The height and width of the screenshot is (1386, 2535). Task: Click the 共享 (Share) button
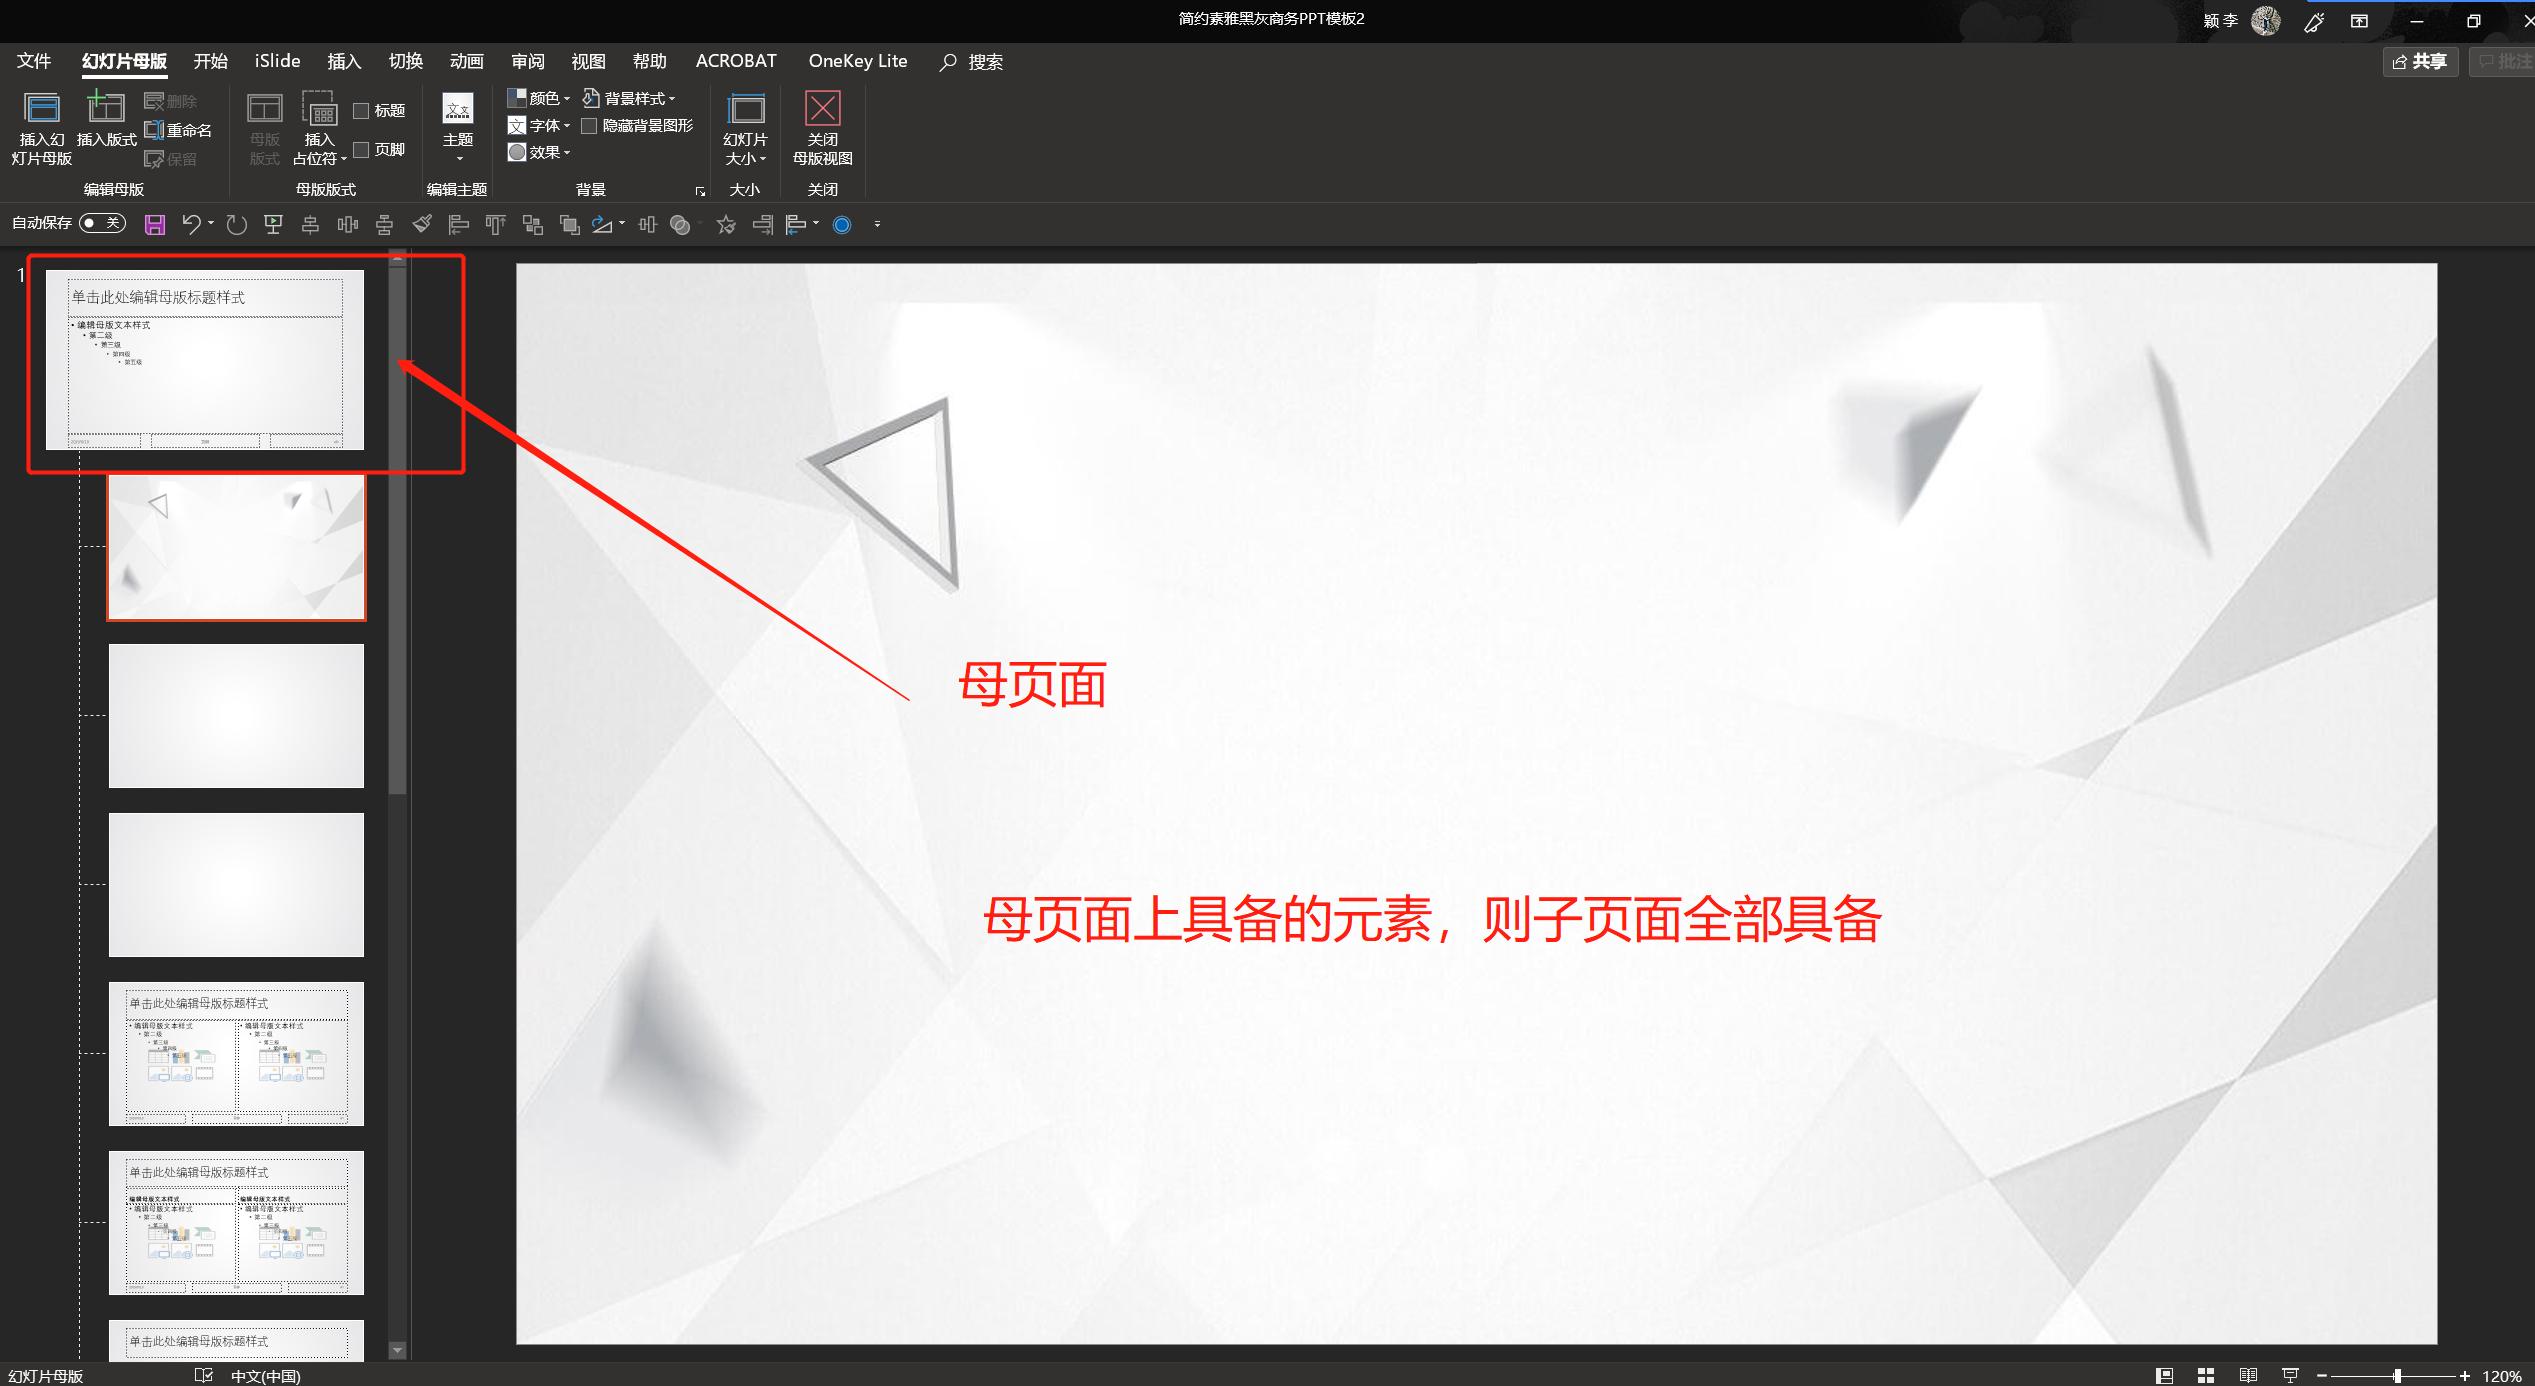pos(2420,61)
